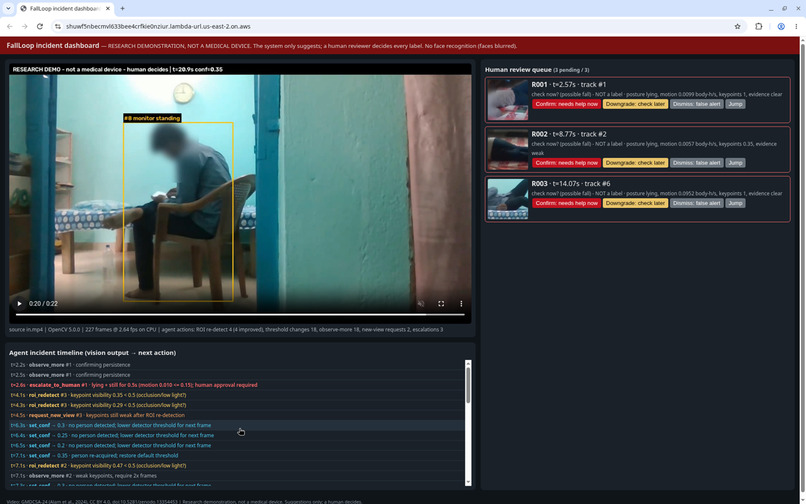806x504 pixels.
Task: Select the t=6.5s set_conf 0.2 row
Action: [236, 445]
